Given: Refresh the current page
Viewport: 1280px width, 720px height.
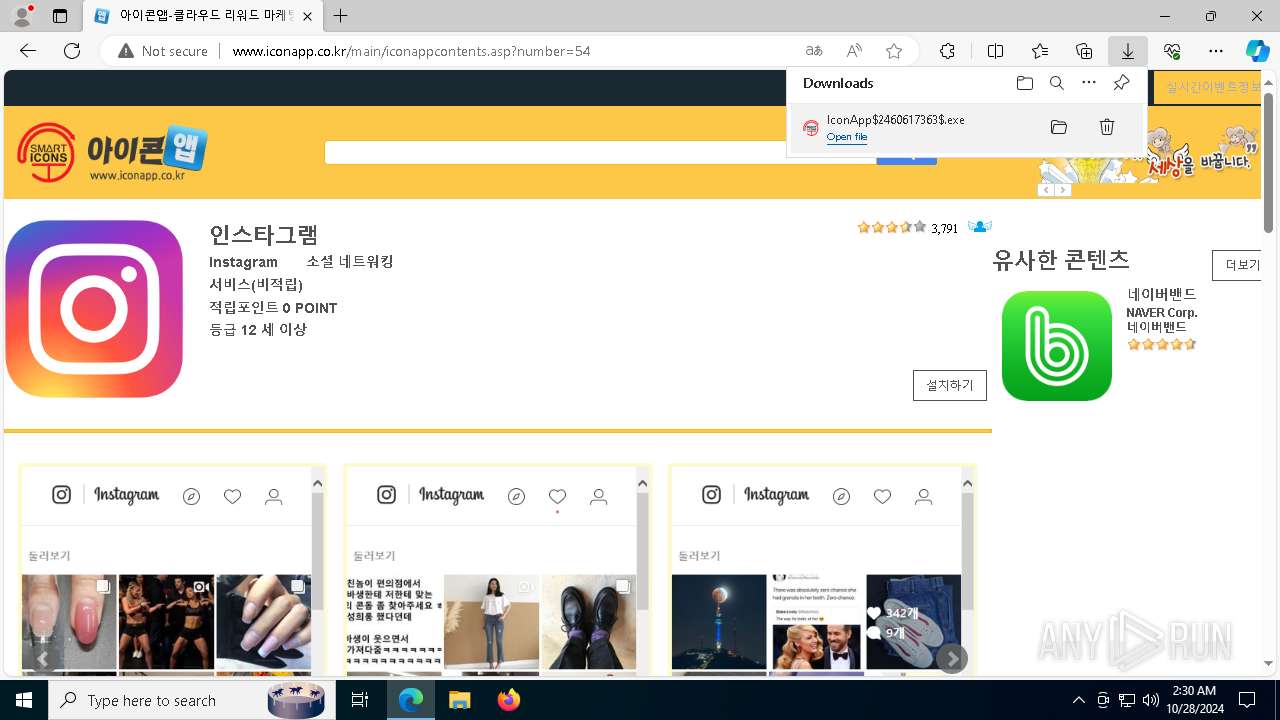Looking at the screenshot, I should click(x=72, y=51).
